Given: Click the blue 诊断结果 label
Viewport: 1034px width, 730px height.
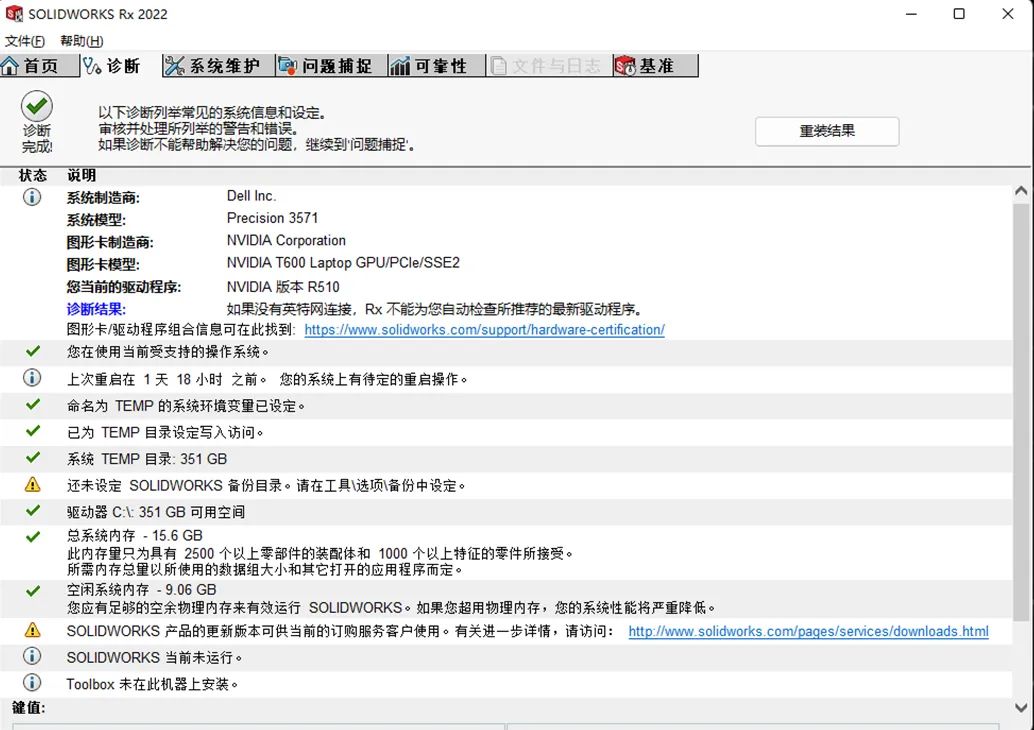Looking at the screenshot, I should point(96,309).
